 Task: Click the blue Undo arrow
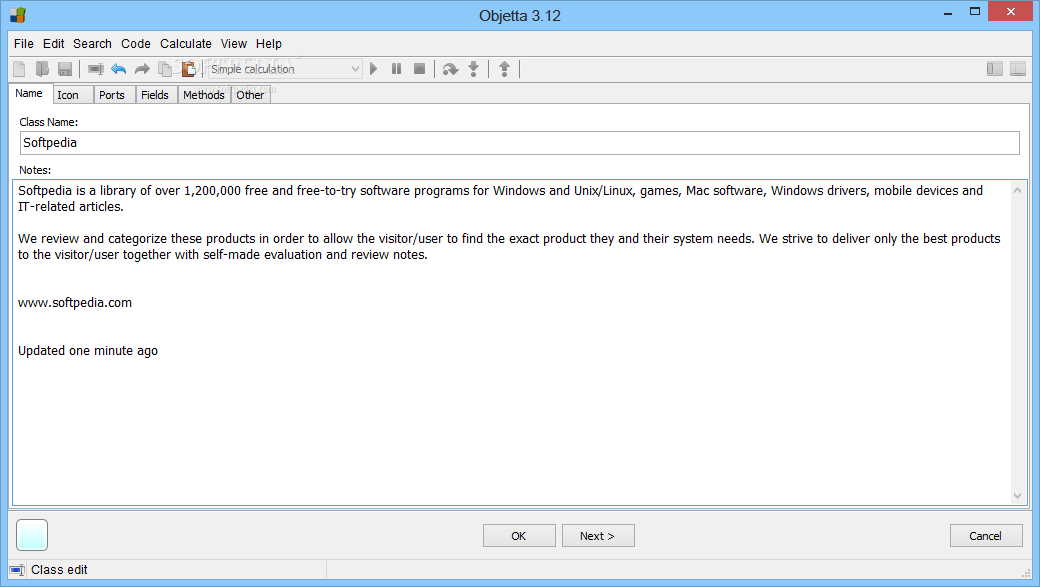click(119, 69)
